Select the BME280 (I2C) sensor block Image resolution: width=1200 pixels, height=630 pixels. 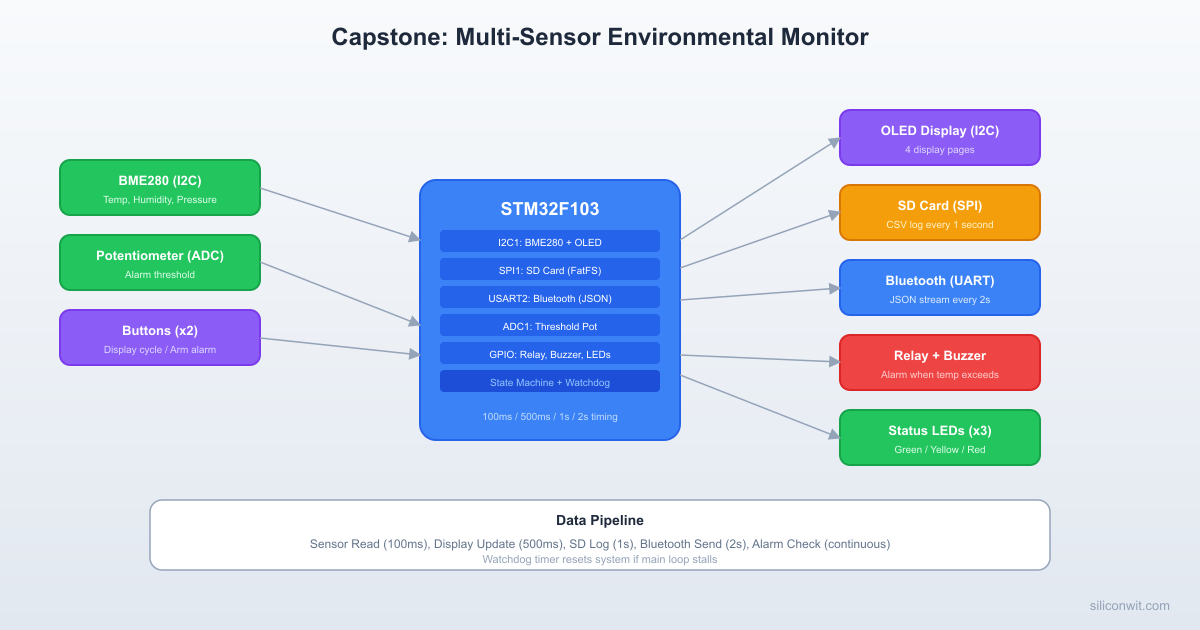tap(159, 187)
